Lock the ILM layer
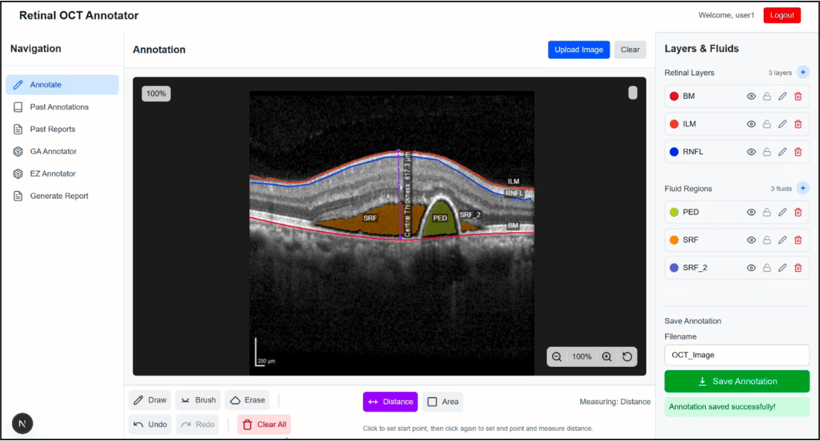Screen dimensions: 820x441 point(767,124)
